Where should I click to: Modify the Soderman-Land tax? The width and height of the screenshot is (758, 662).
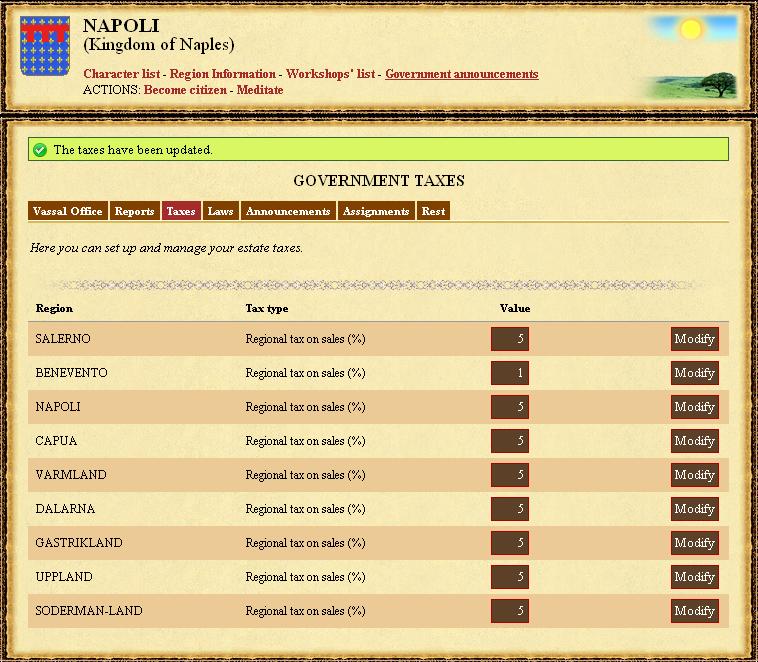[694, 611]
